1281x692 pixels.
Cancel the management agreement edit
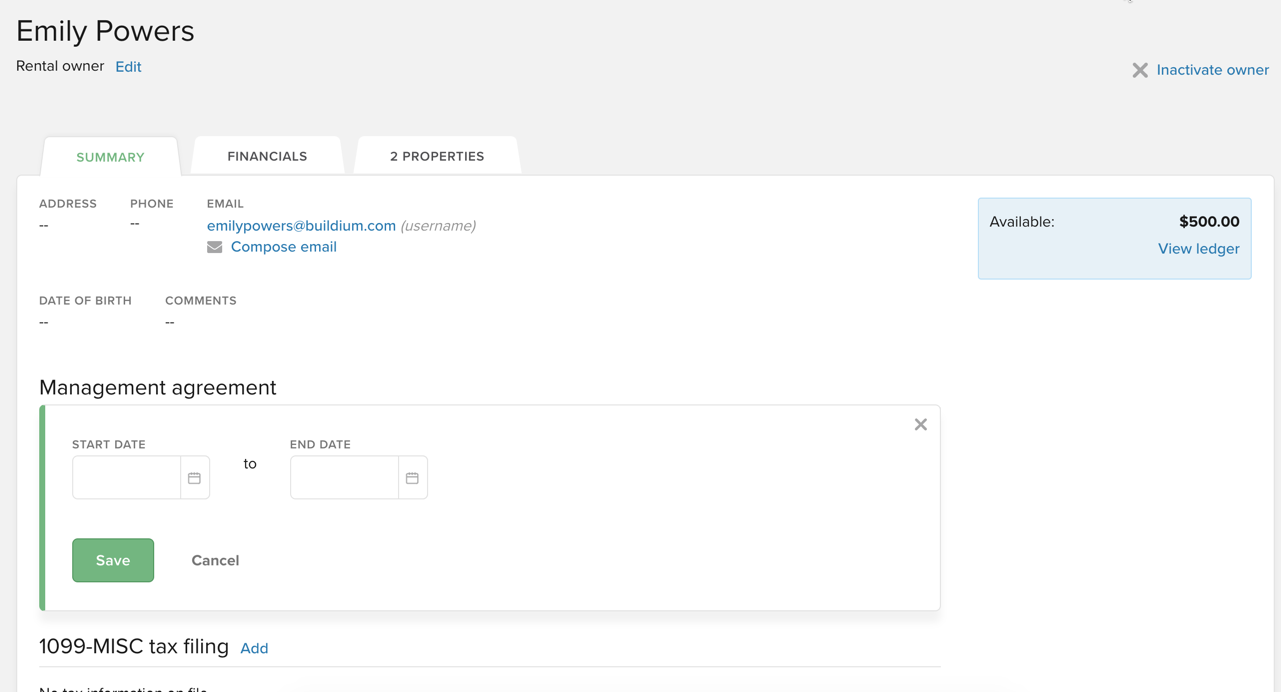215,560
